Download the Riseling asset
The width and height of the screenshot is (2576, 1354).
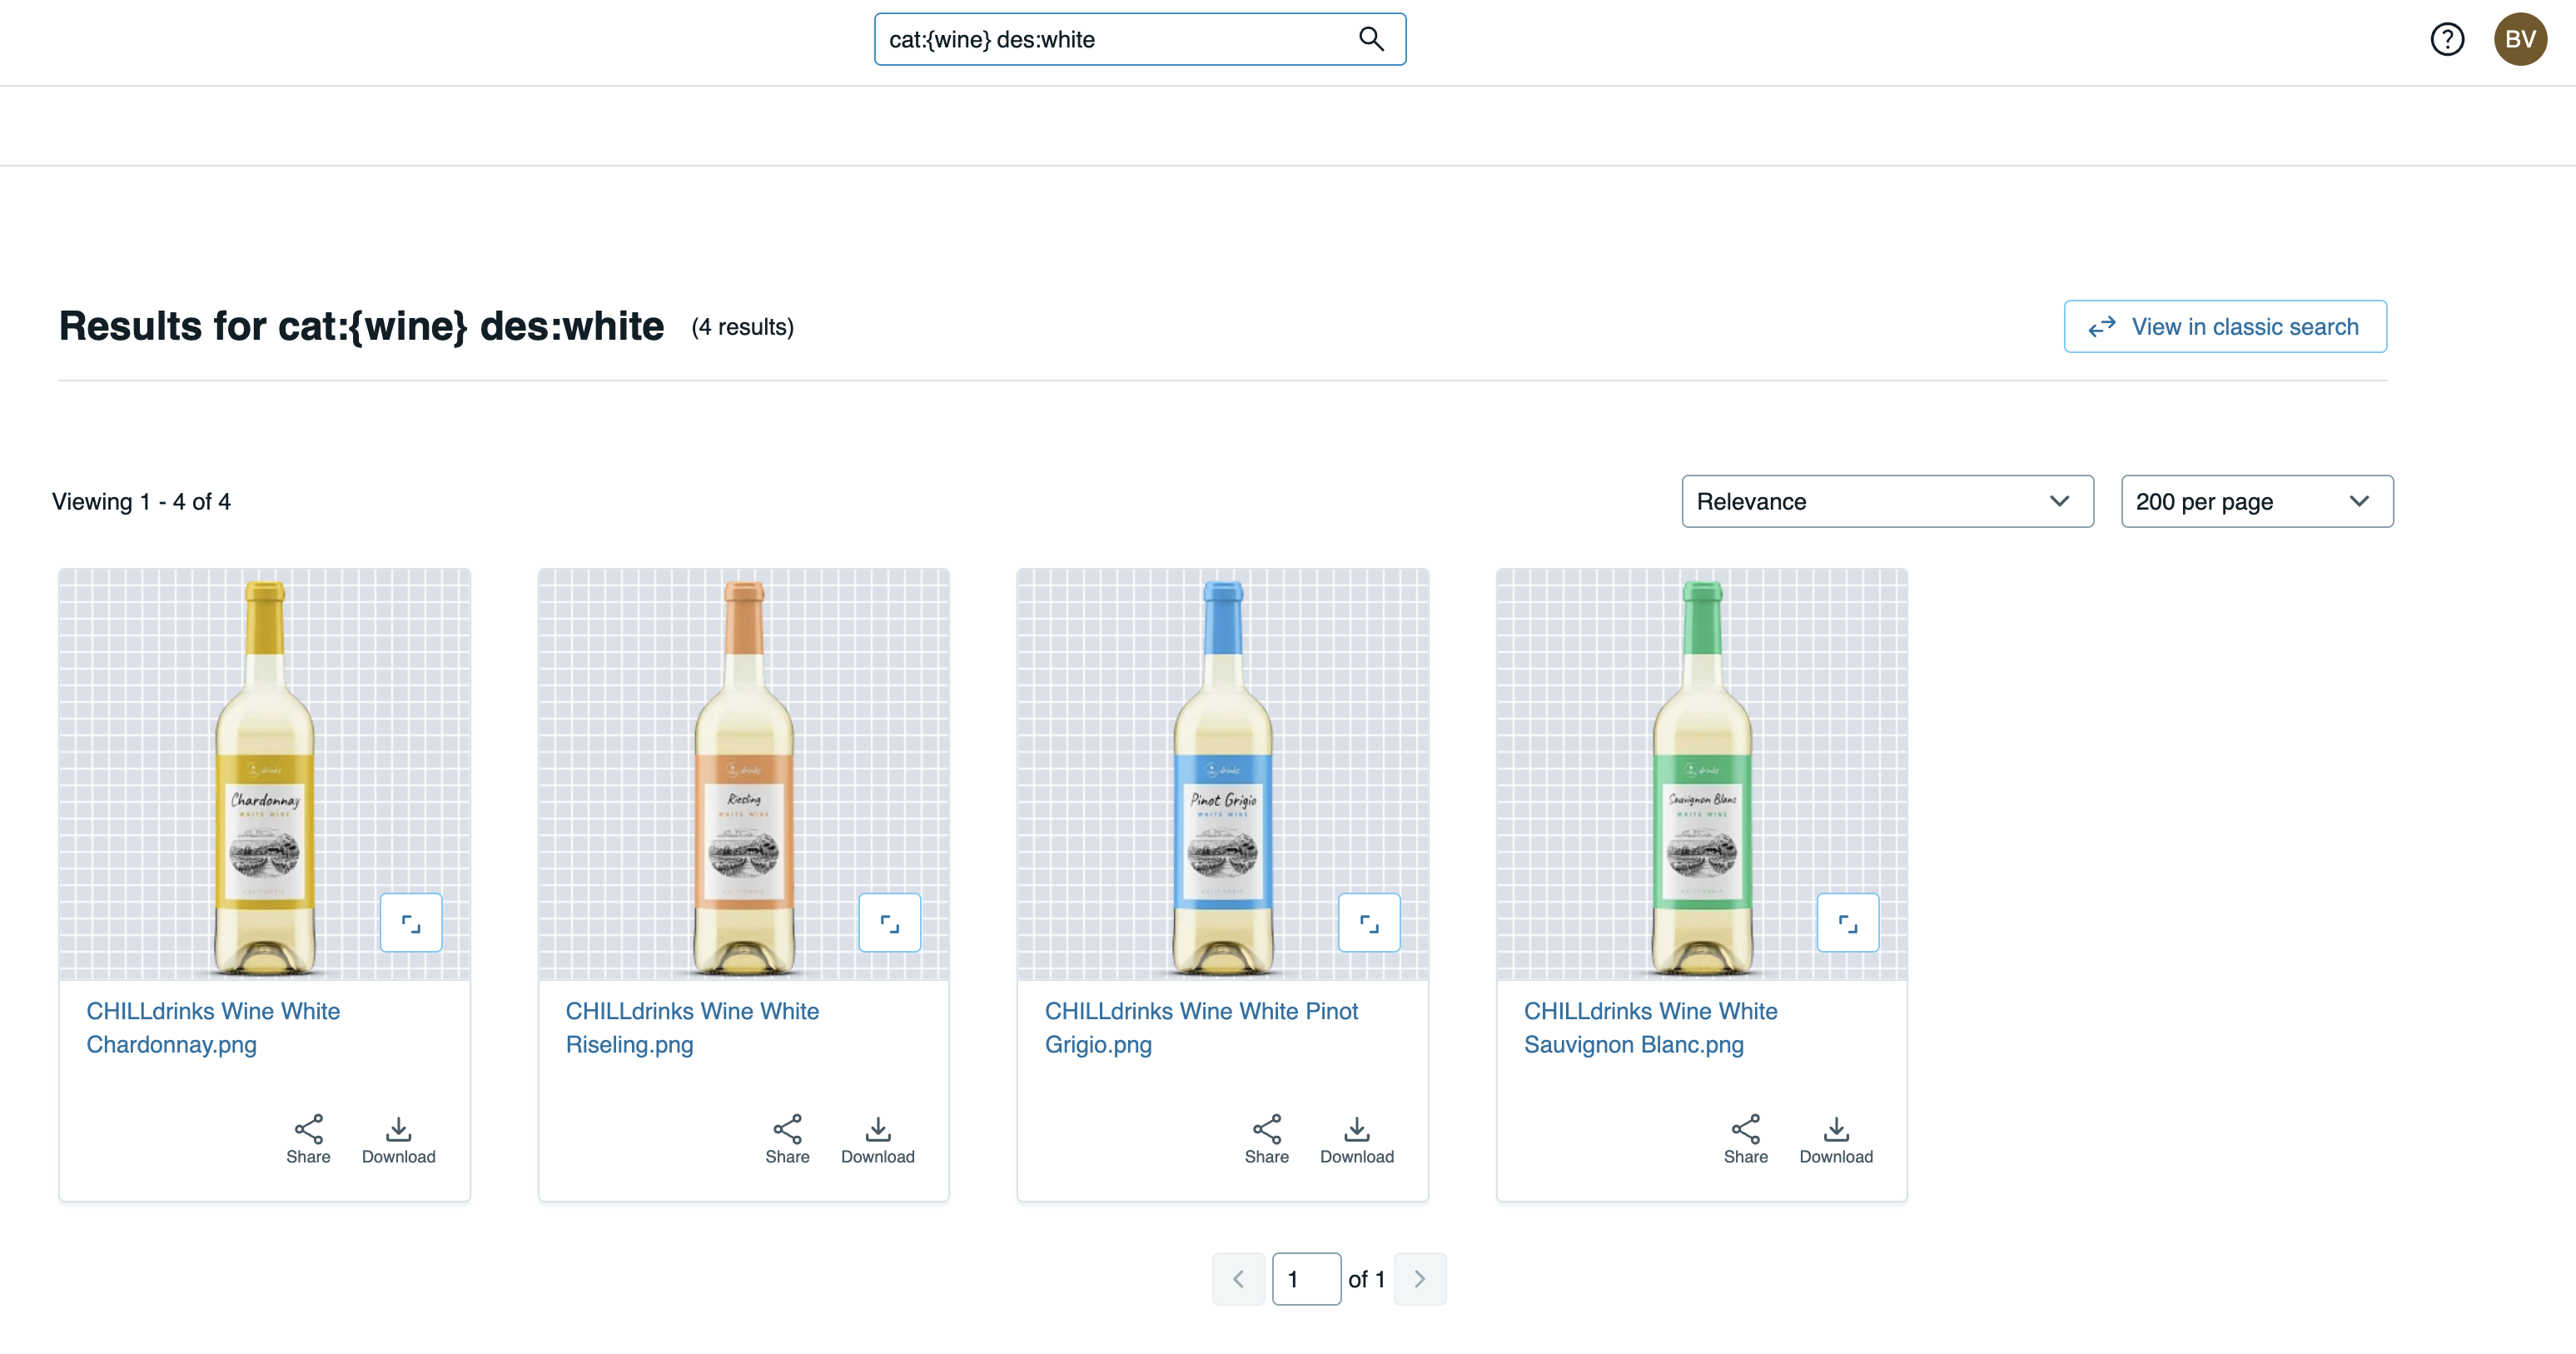pyautogui.click(x=877, y=1139)
